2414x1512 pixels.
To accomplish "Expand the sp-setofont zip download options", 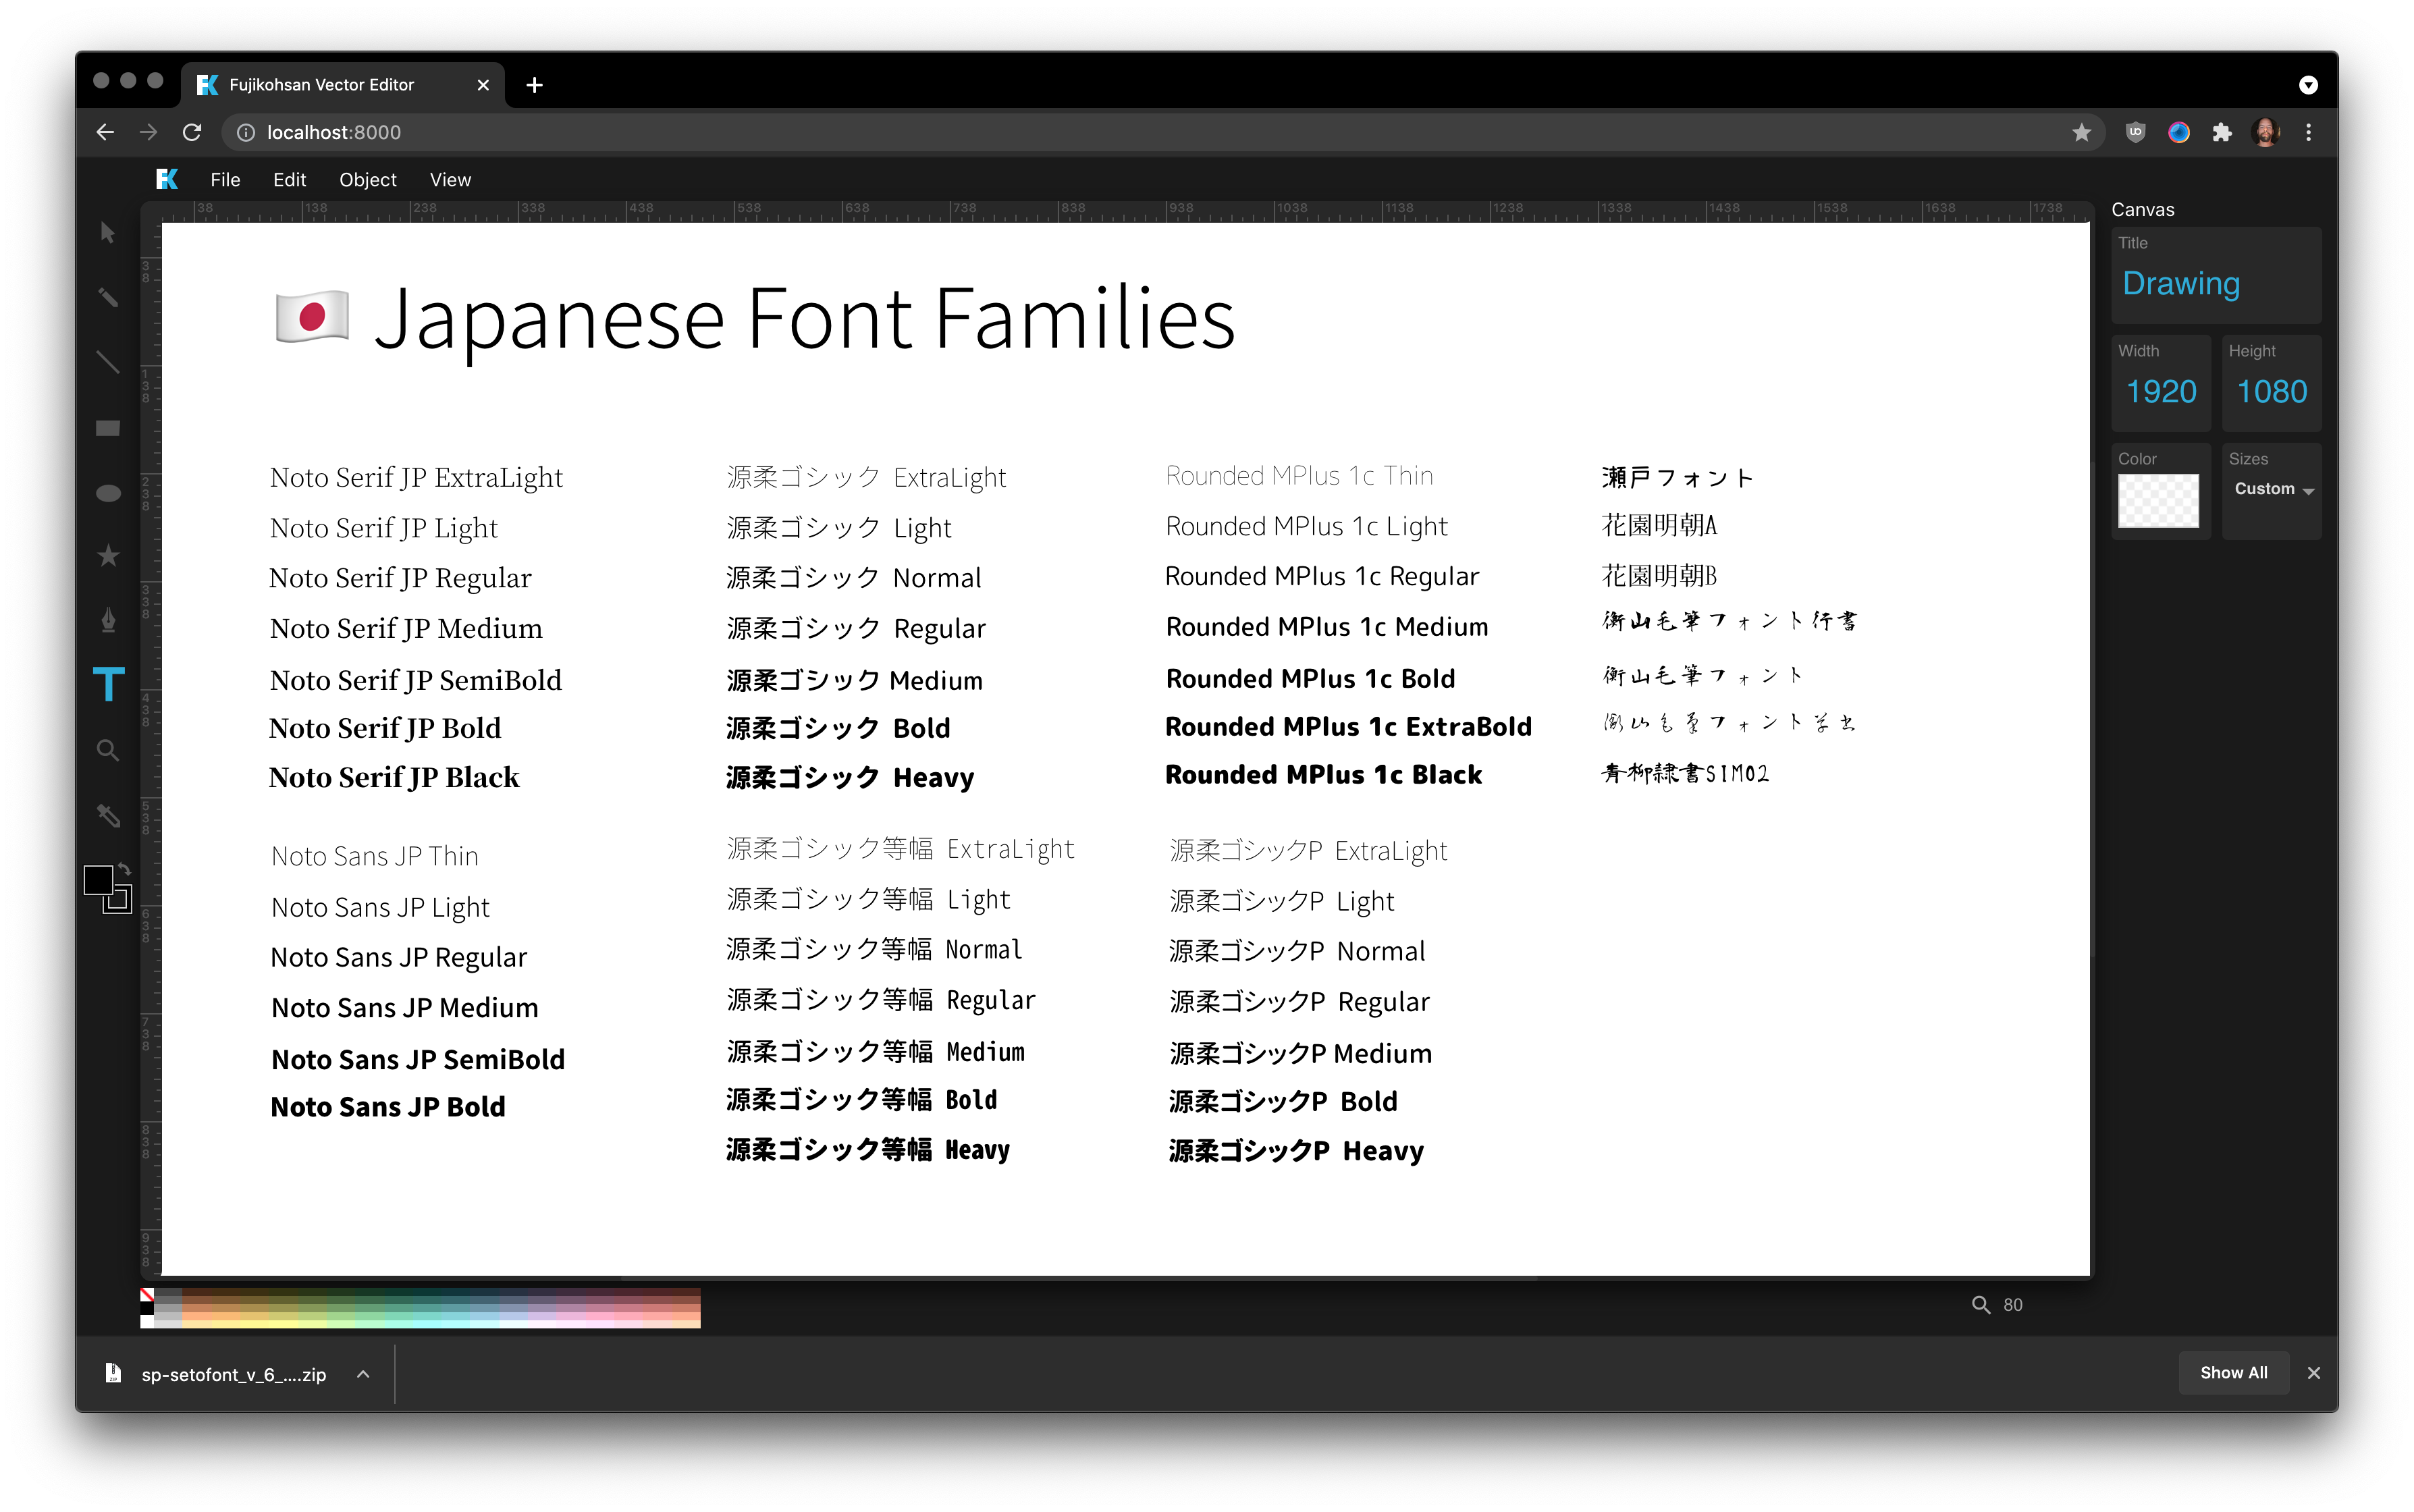I will click(x=363, y=1374).
